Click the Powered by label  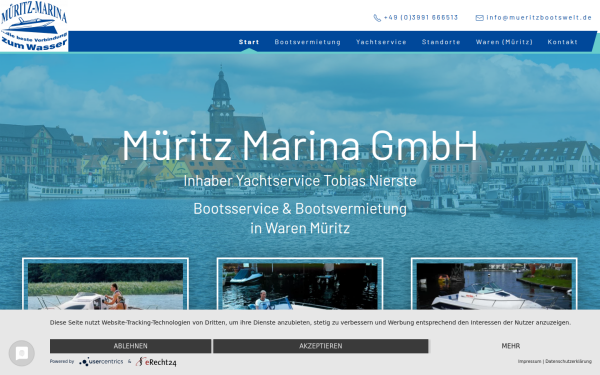[x=62, y=361]
